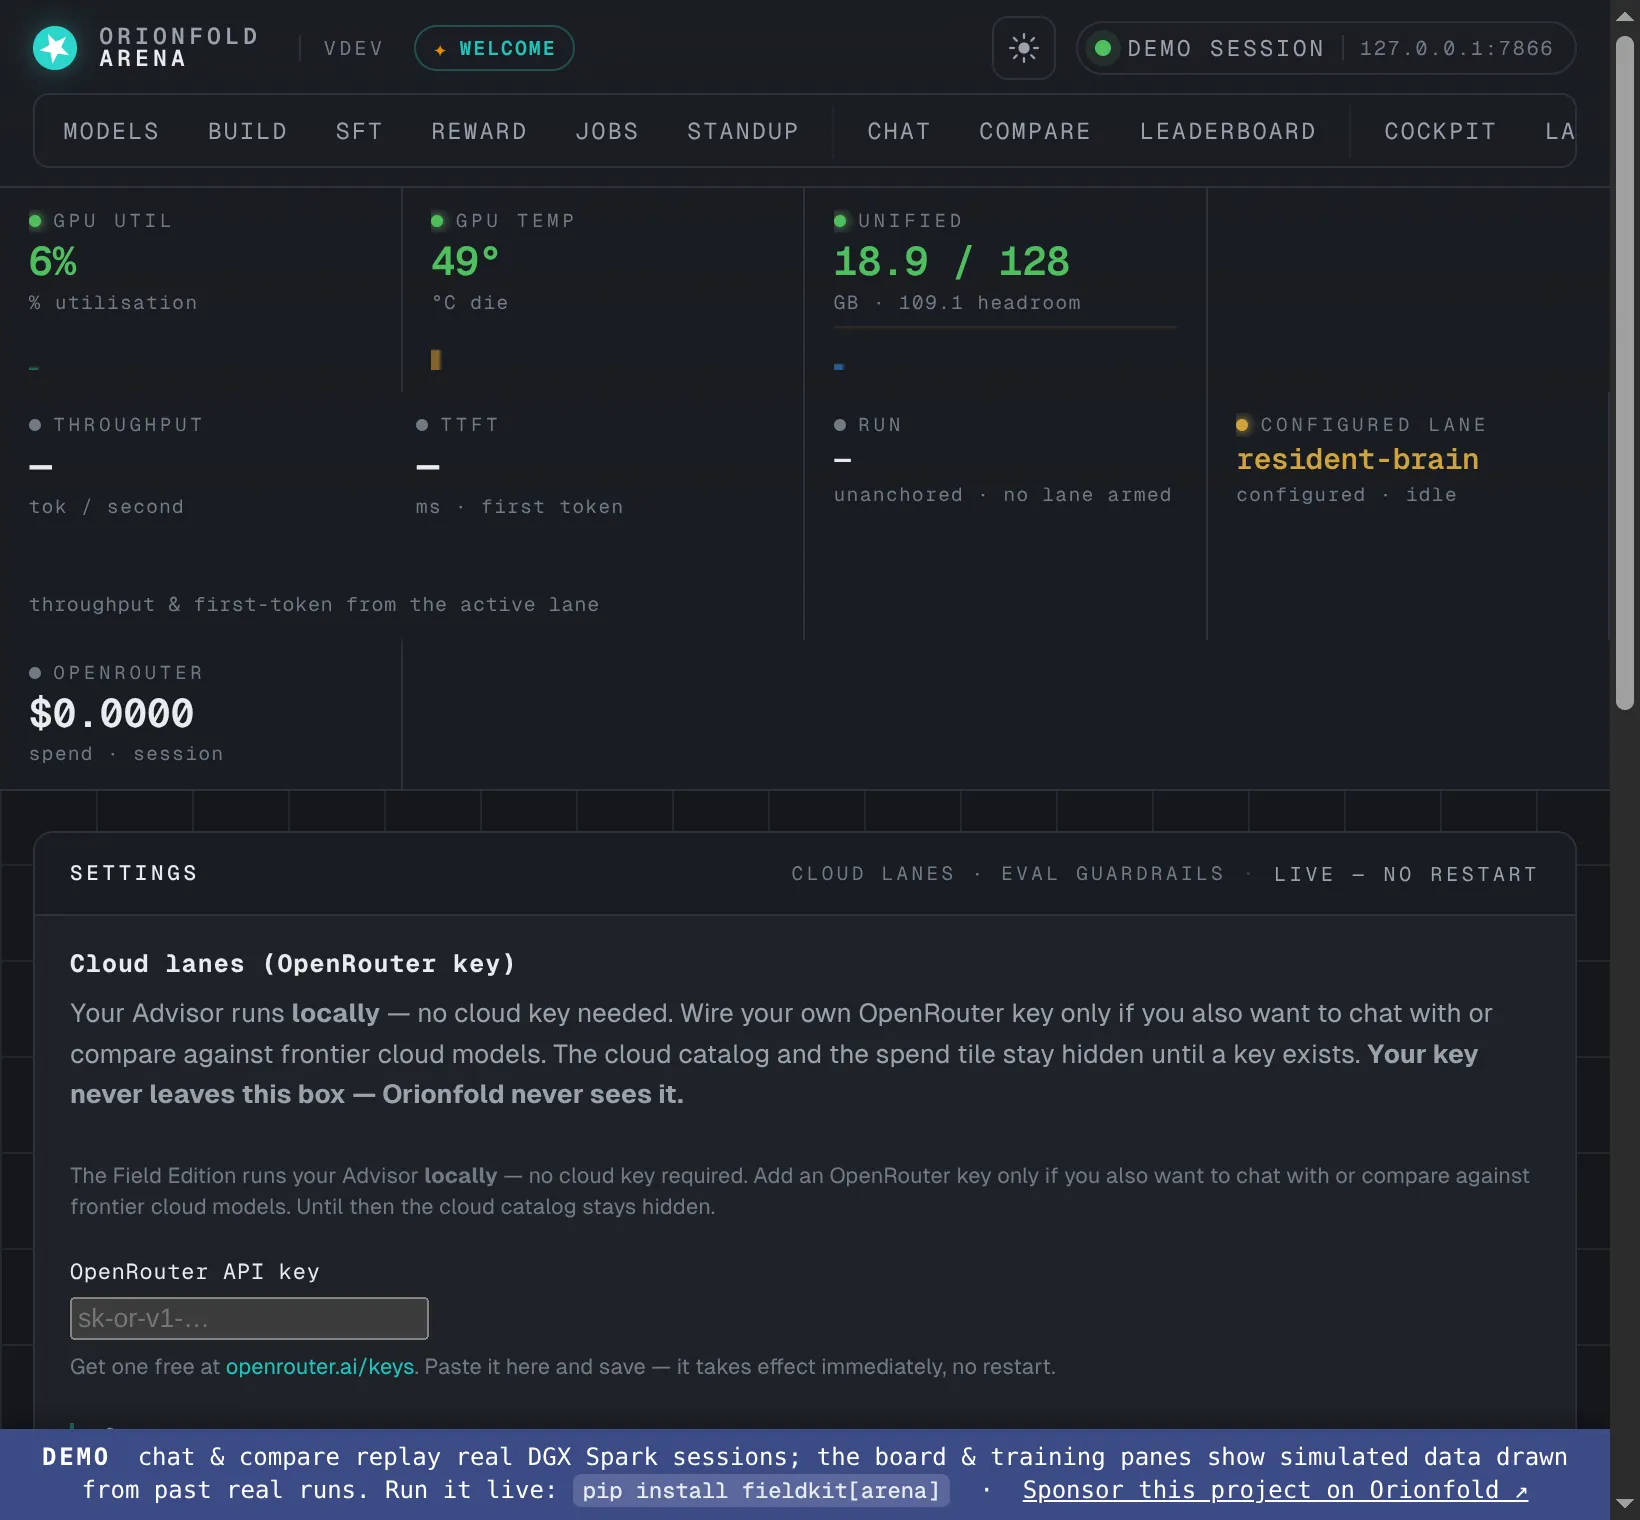The height and width of the screenshot is (1520, 1640).
Task: Click the unified memory headroom bar
Action: click(1005, 327)
